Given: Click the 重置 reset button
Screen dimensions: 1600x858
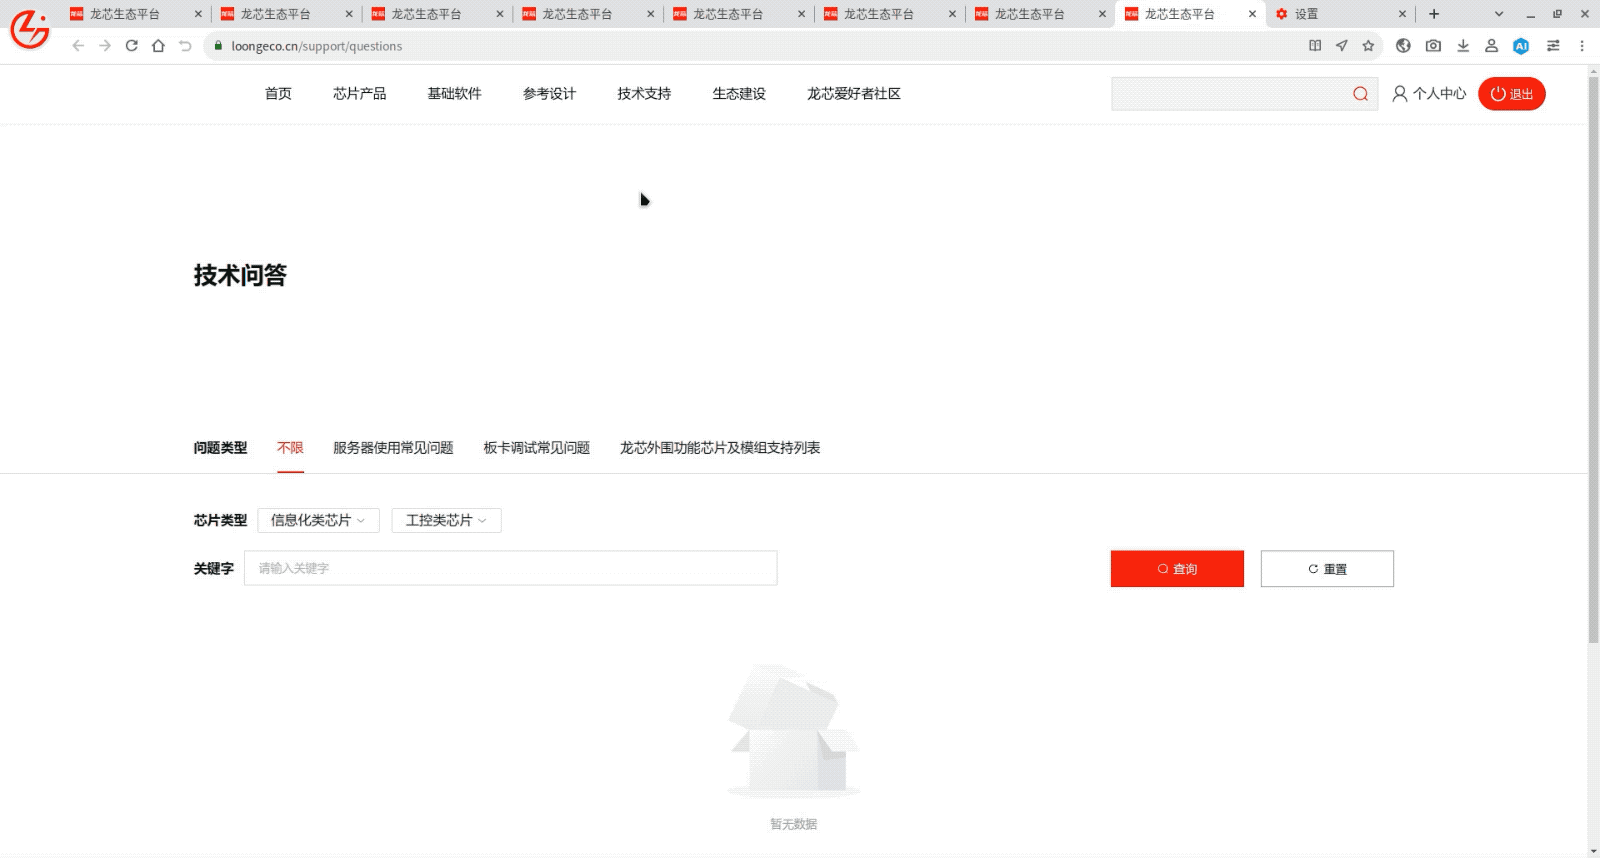Looking at the screenshot, I should click(1327, 569).
